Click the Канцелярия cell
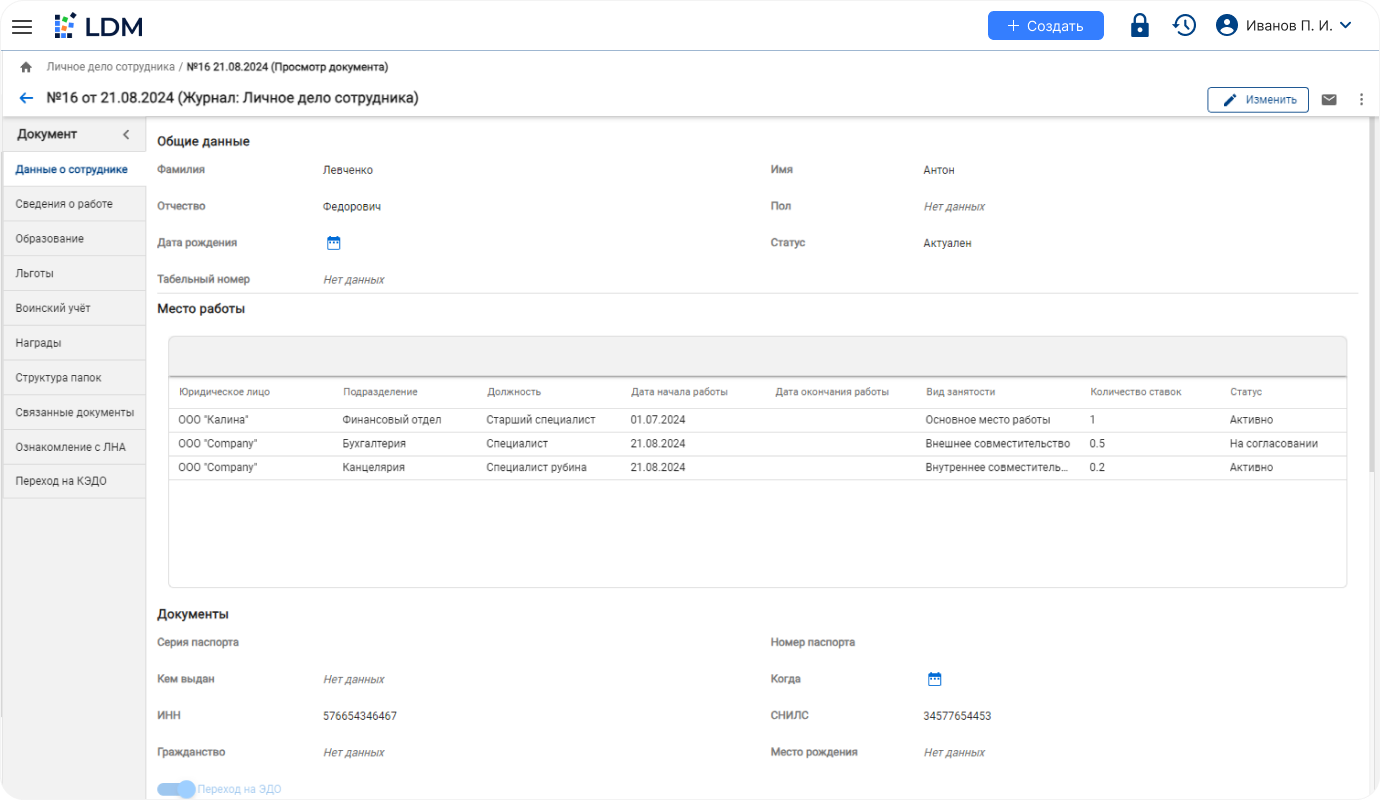 pyautogui.click(x=373, y=467)
